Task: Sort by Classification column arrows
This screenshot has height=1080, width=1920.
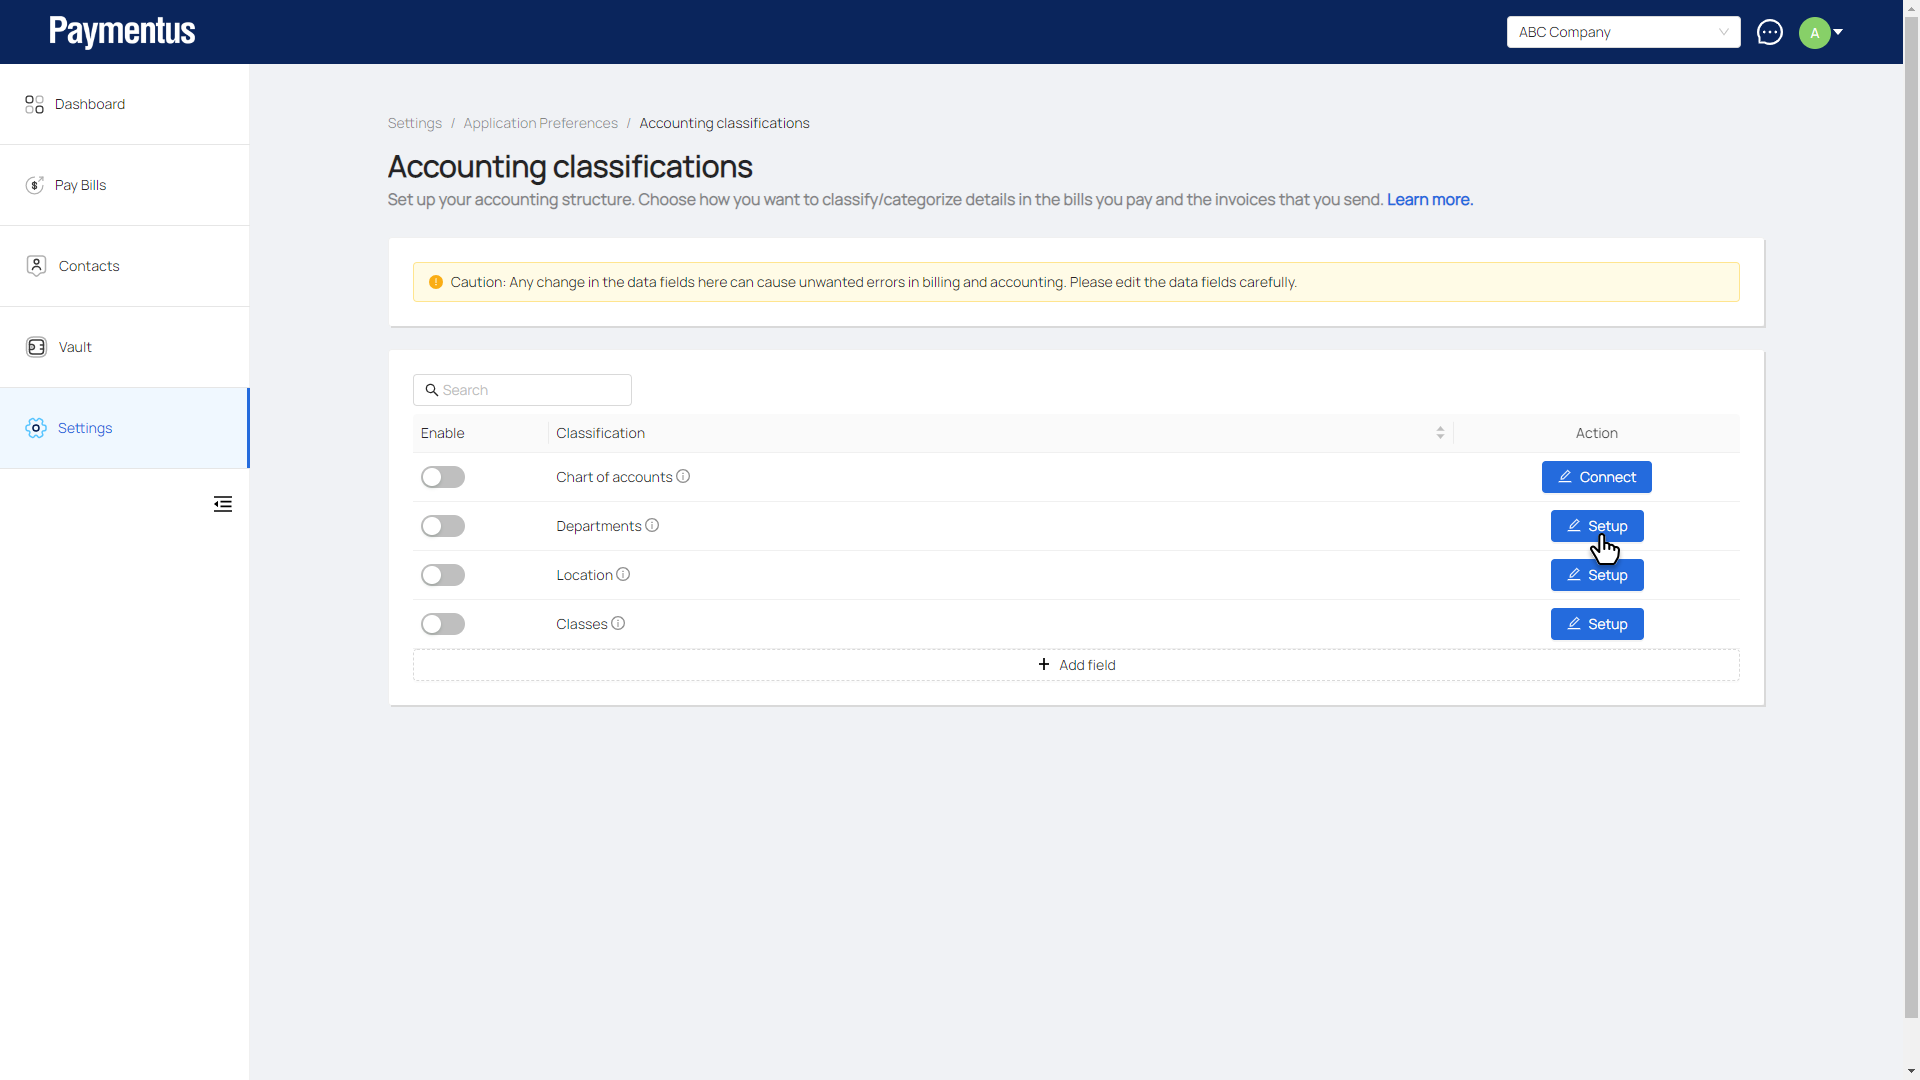Action: 1440,433
